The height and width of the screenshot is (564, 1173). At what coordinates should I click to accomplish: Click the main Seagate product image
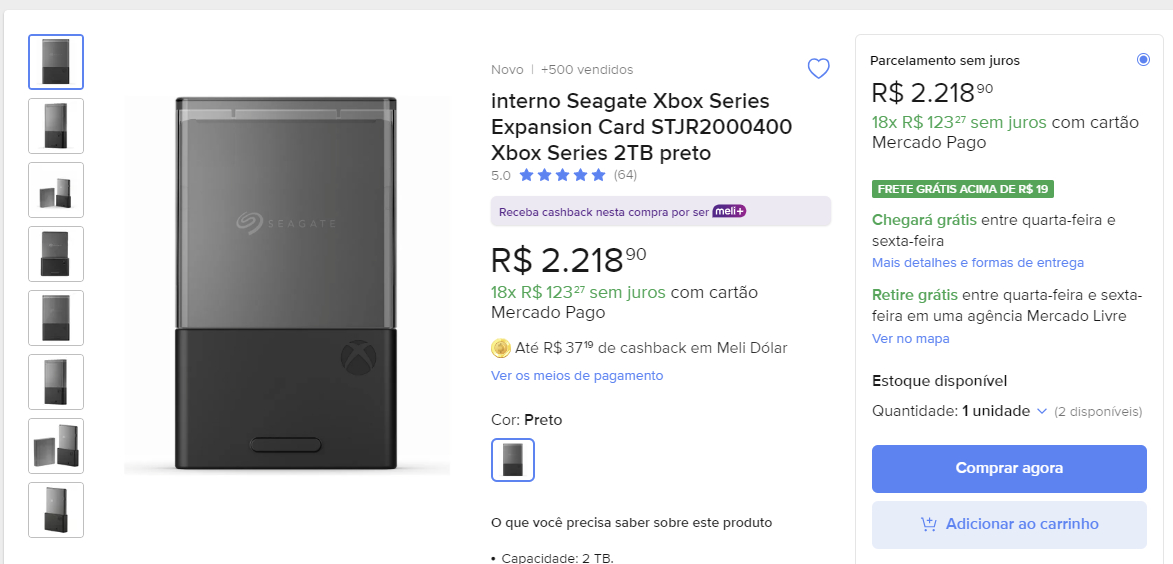coord(286,285)
